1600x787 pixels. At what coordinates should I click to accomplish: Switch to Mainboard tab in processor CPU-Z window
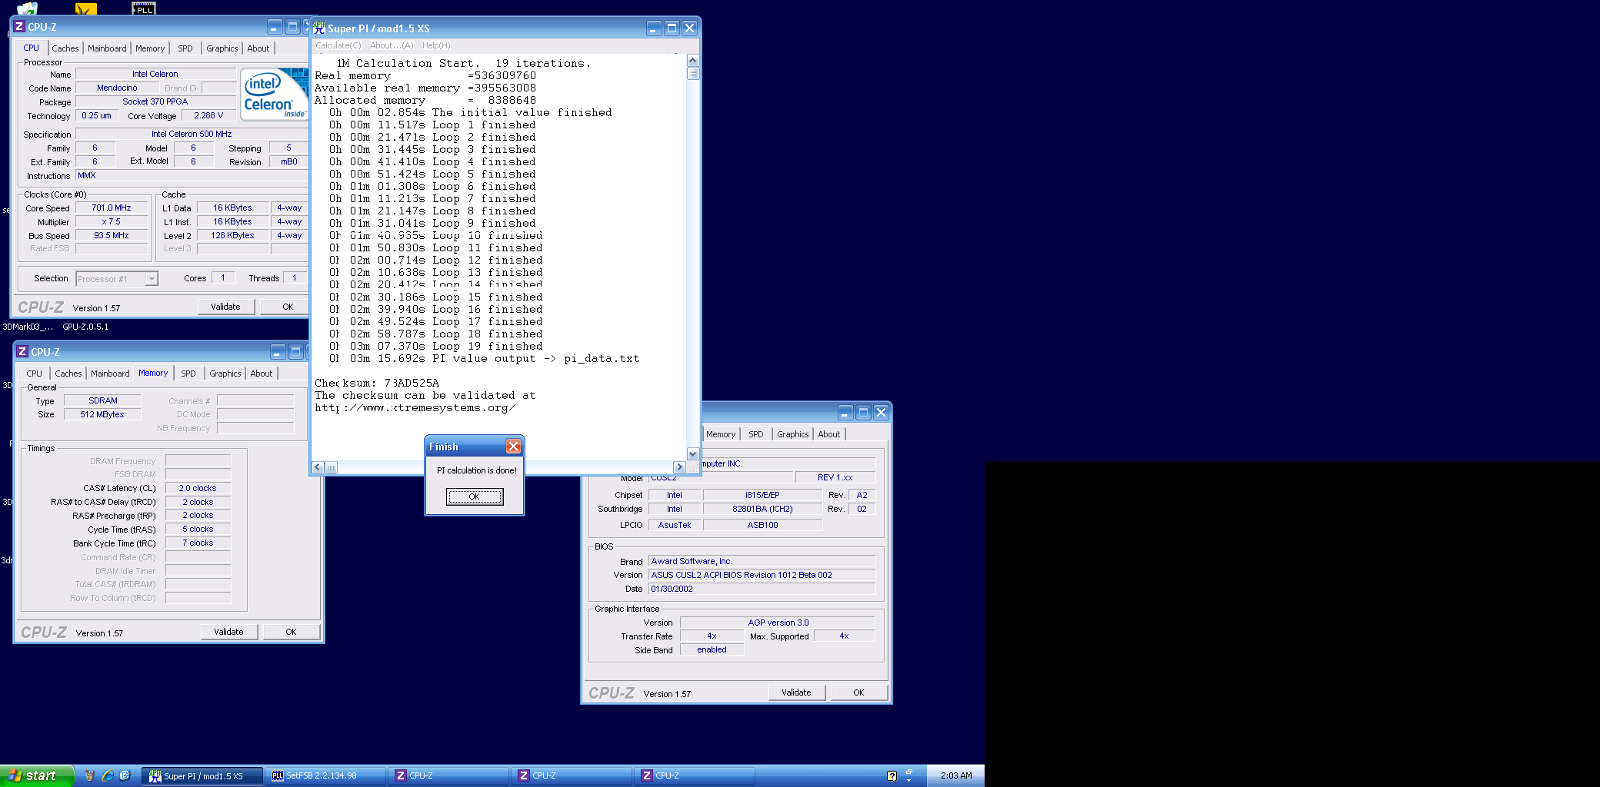(x=107, y=48)
